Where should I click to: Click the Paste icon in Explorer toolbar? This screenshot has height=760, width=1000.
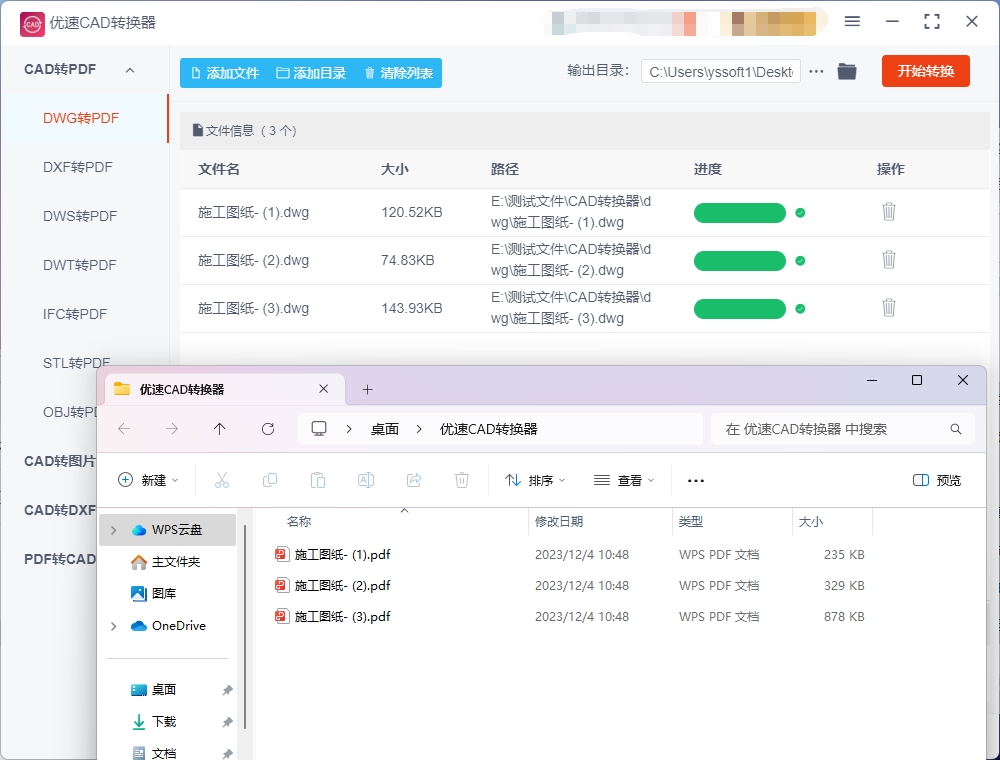point(318,480)
